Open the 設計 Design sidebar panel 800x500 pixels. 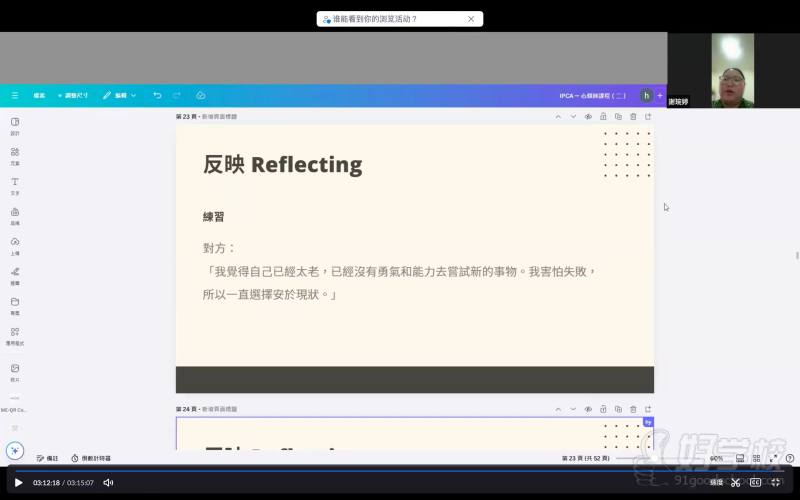click(15, 126)
